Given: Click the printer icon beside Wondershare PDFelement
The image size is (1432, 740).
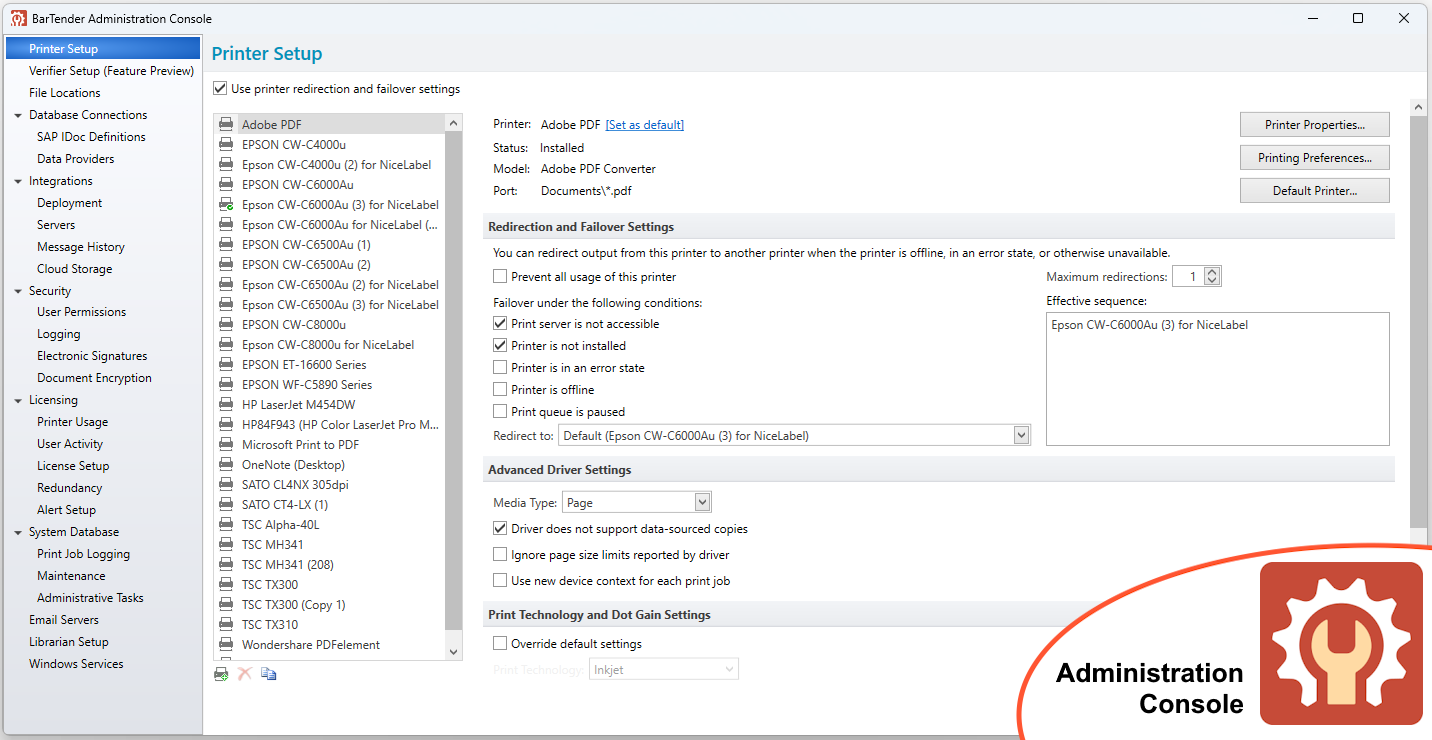Looking at the screenshot, I should click(226, 645).
